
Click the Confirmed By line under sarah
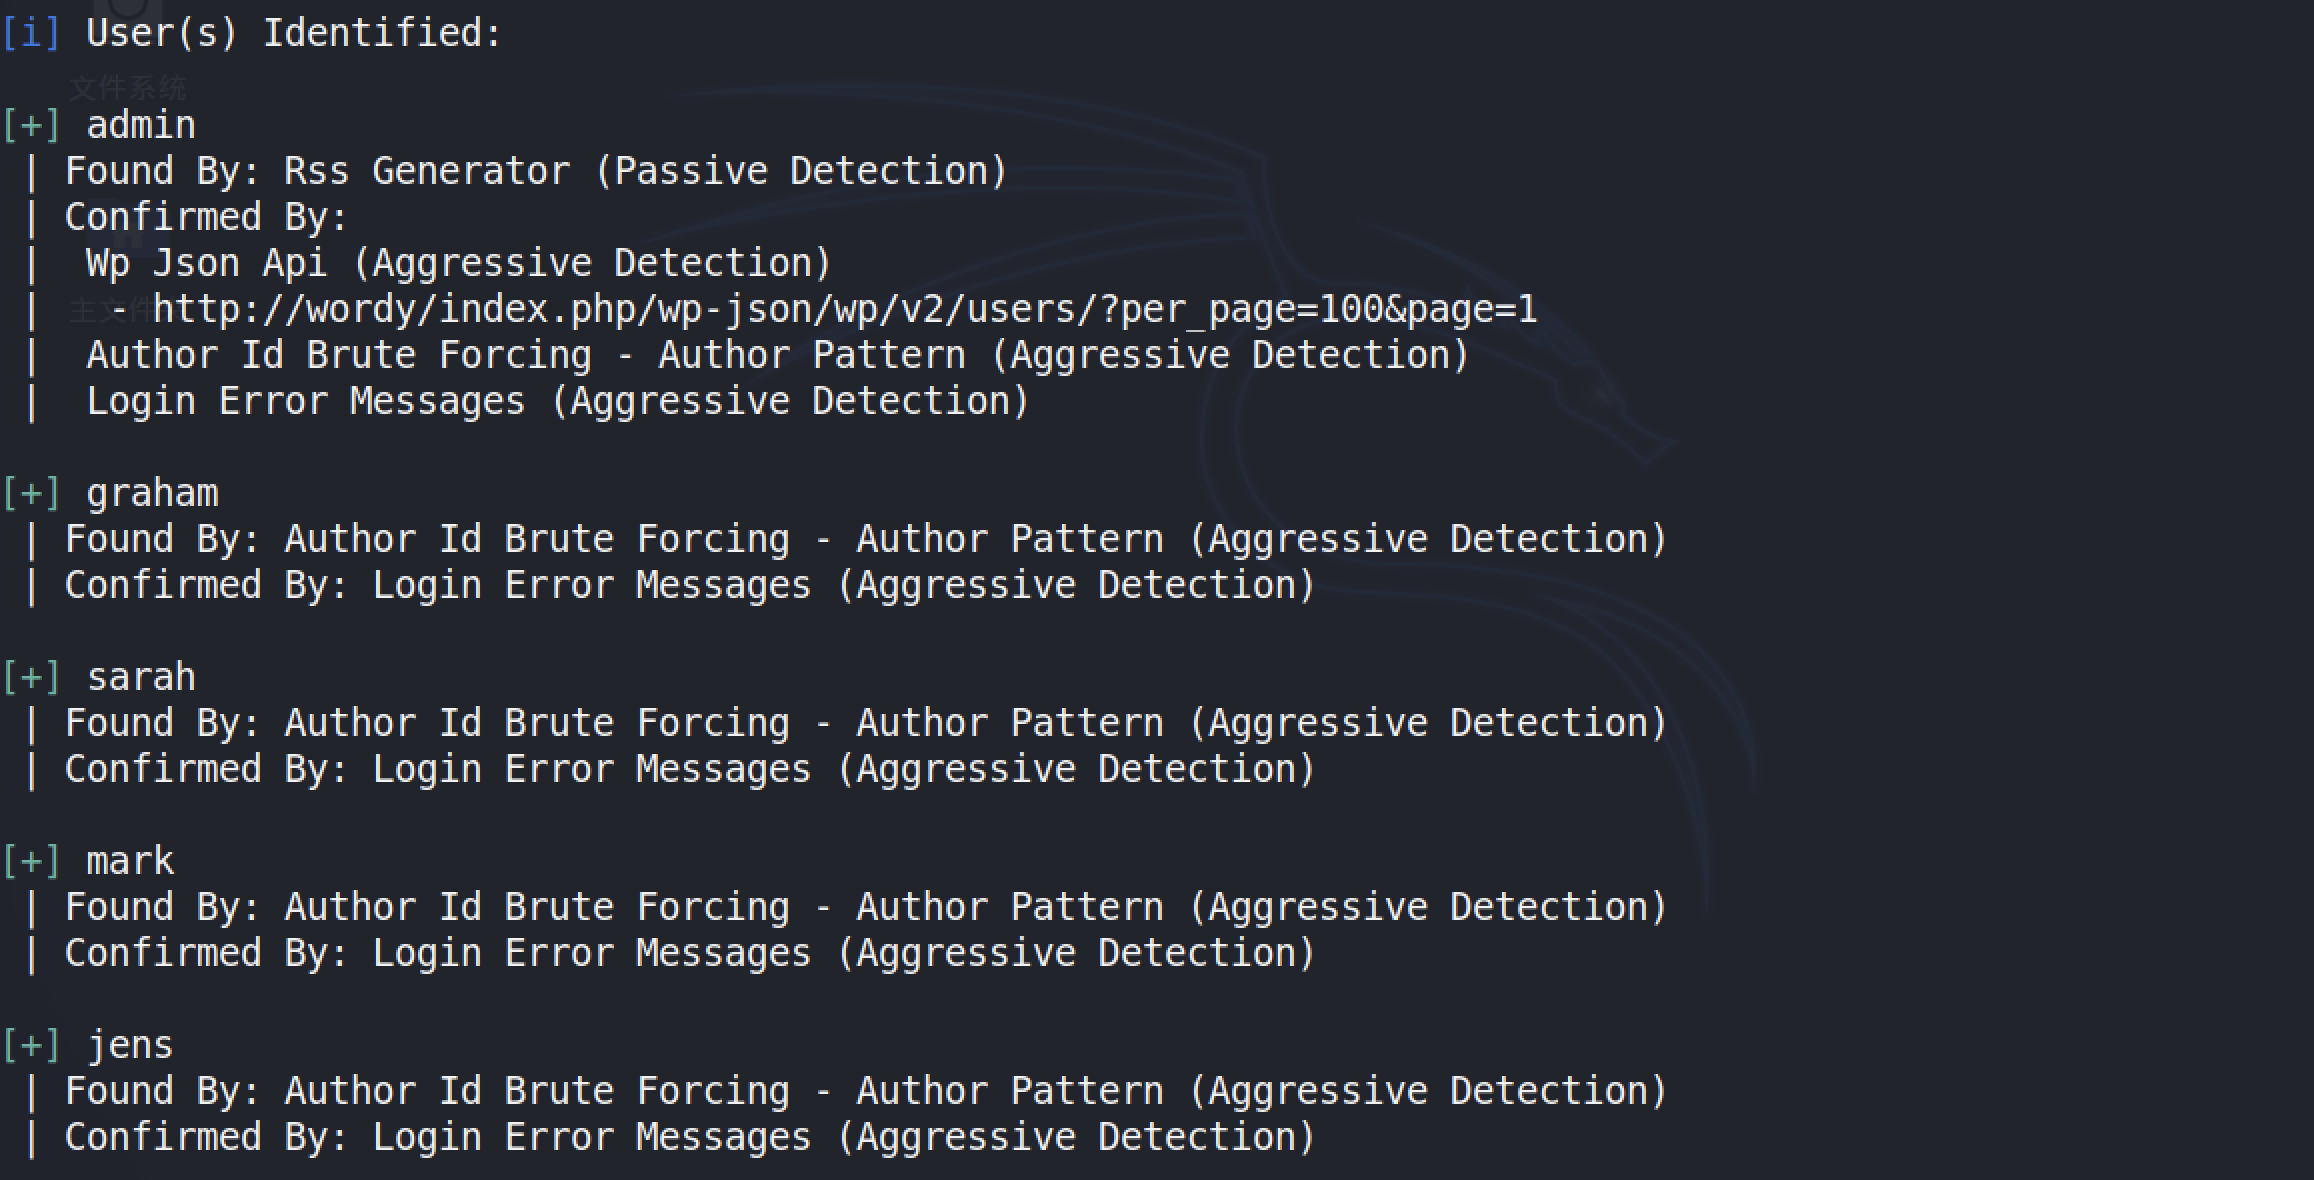pos(690,770)
